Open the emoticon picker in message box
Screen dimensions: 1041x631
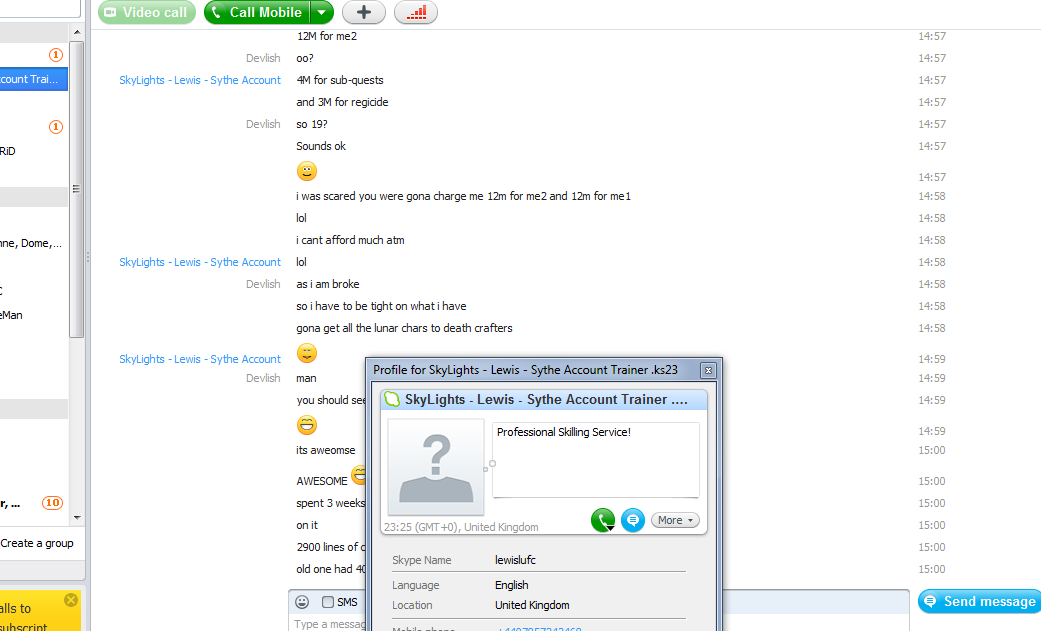[x=302, y=602]
